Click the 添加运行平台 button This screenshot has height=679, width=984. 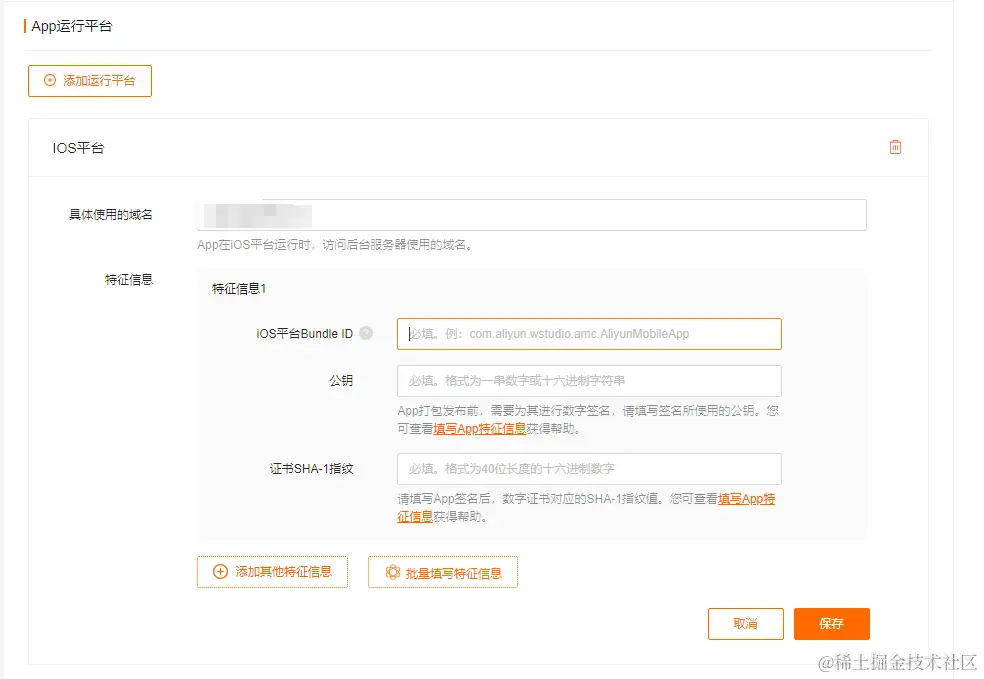coord(90,81)
